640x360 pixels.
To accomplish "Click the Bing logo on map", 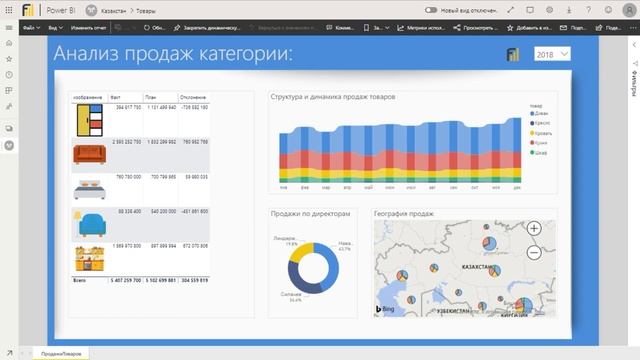I will point(385,309).
